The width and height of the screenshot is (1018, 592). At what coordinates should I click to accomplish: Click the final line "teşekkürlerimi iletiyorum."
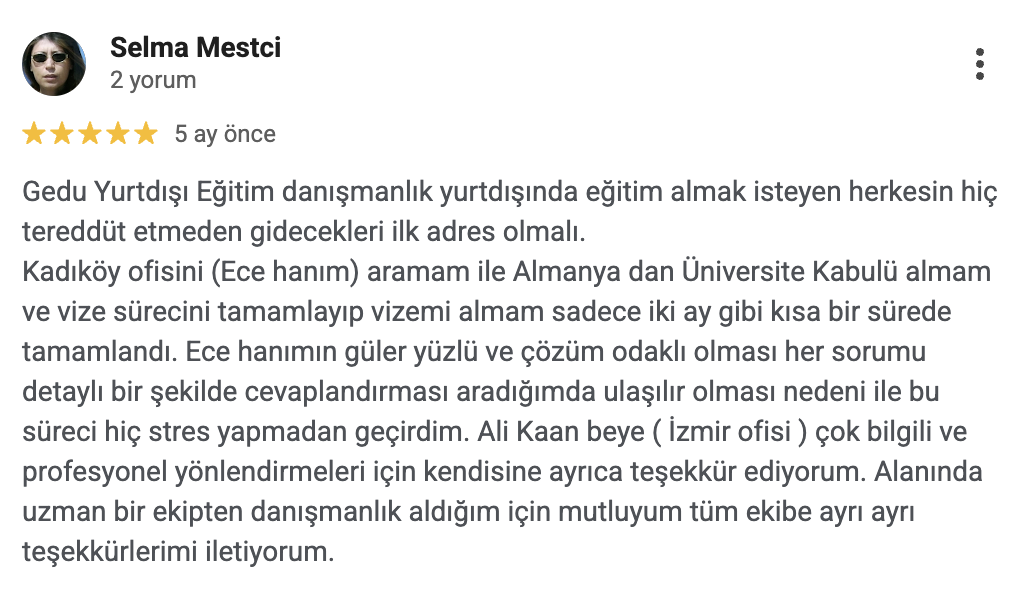(x=177, y=551)
